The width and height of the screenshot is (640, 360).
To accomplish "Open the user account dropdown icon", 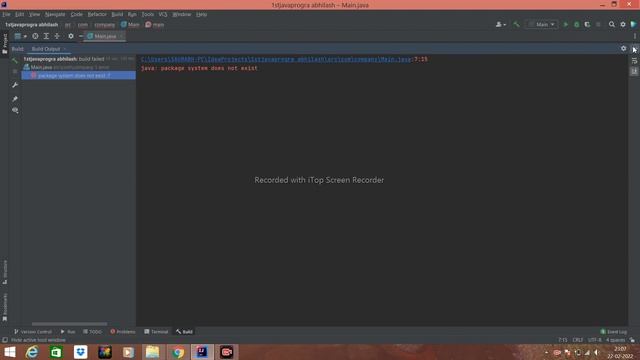I will coord(501,24).
